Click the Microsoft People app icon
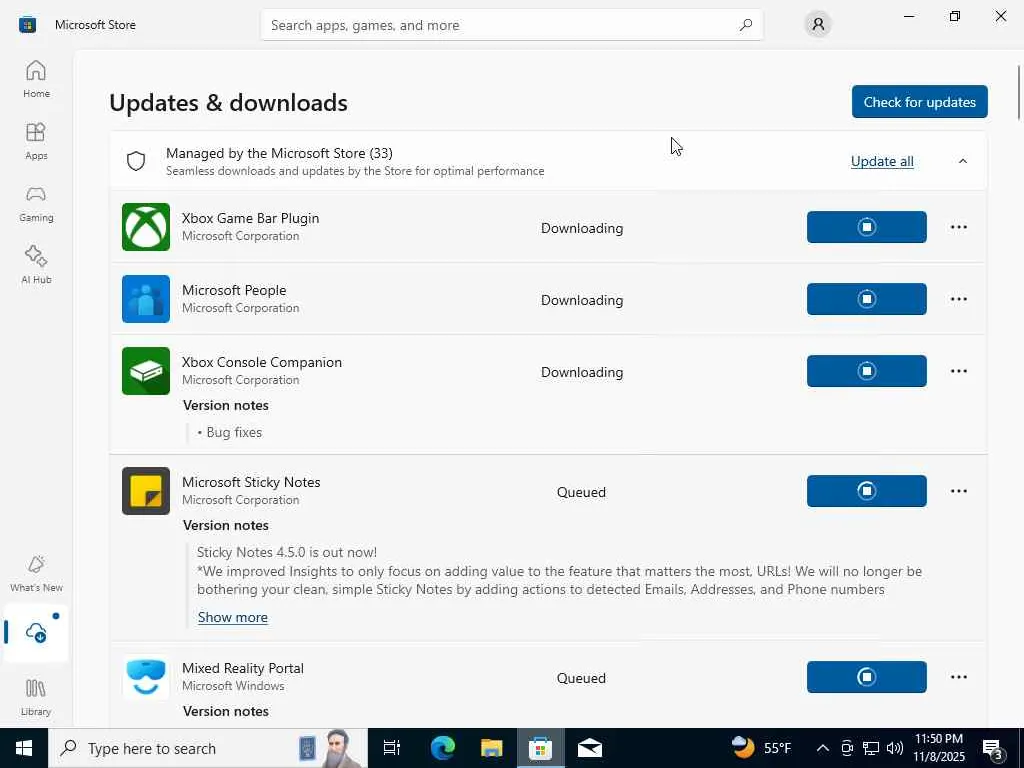Screen dimensions: 1024x768 tap(146, 299)
